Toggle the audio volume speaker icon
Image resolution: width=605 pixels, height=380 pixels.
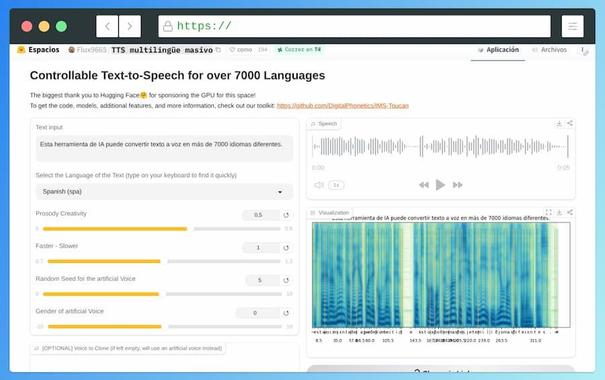(319, 185)
